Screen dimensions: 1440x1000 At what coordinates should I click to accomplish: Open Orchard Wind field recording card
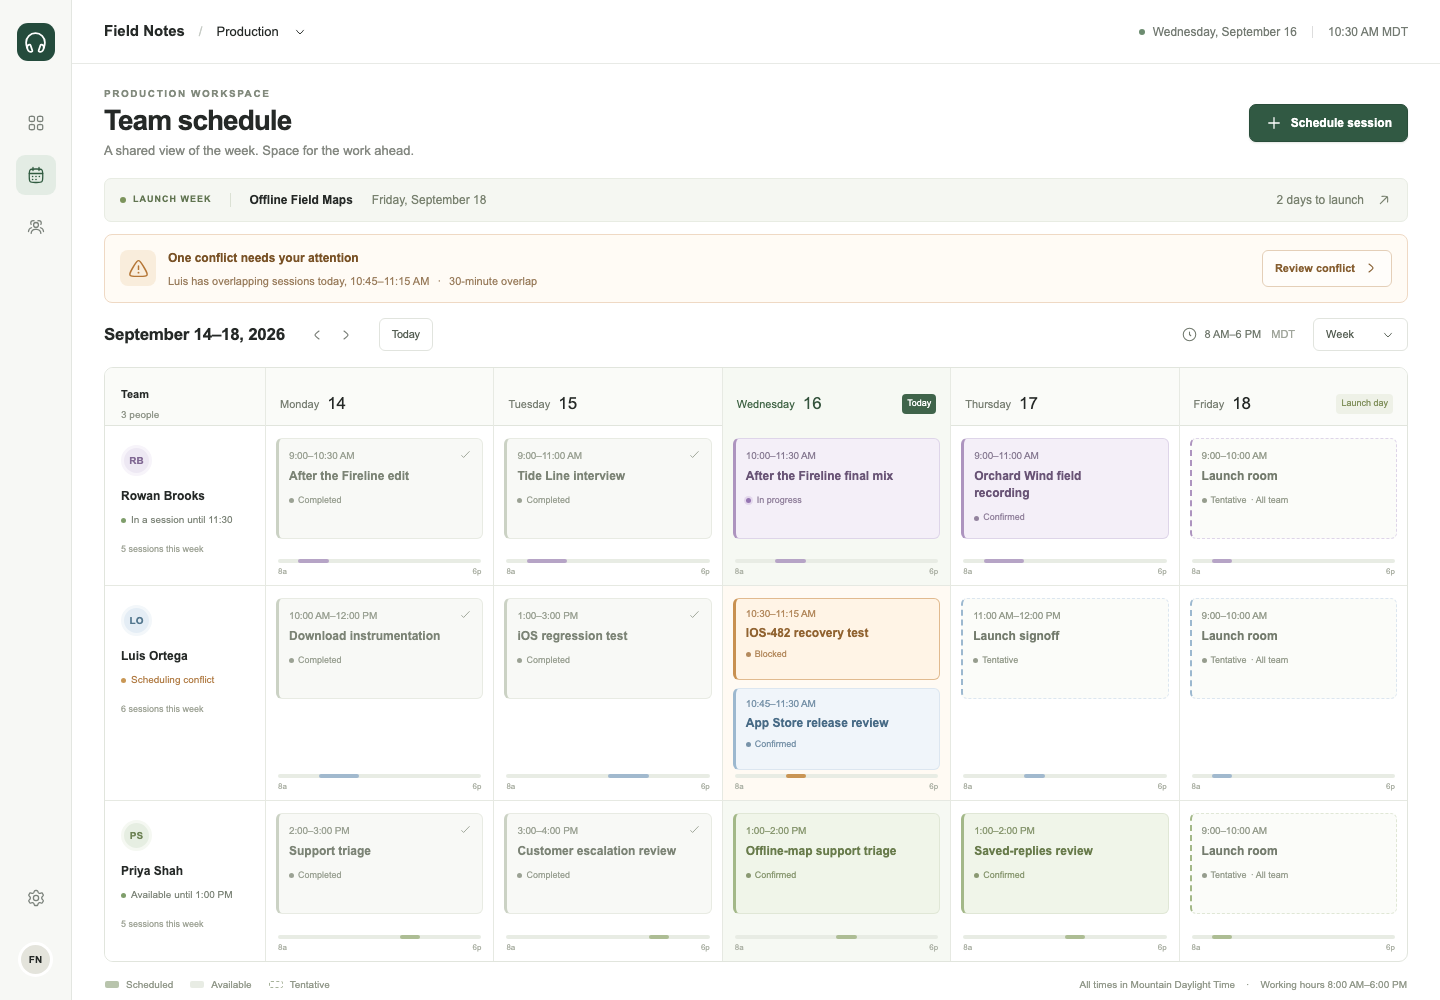[x=1065, y=489]
